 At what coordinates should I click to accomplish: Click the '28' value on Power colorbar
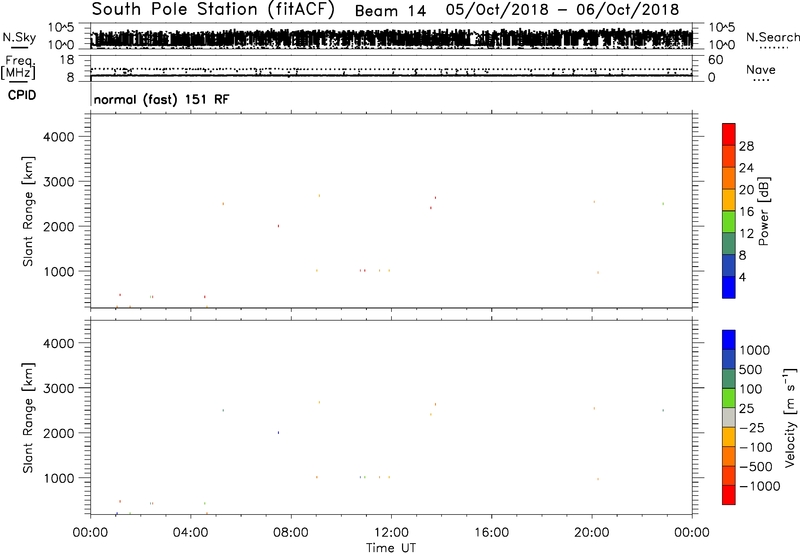pos(746,146)
